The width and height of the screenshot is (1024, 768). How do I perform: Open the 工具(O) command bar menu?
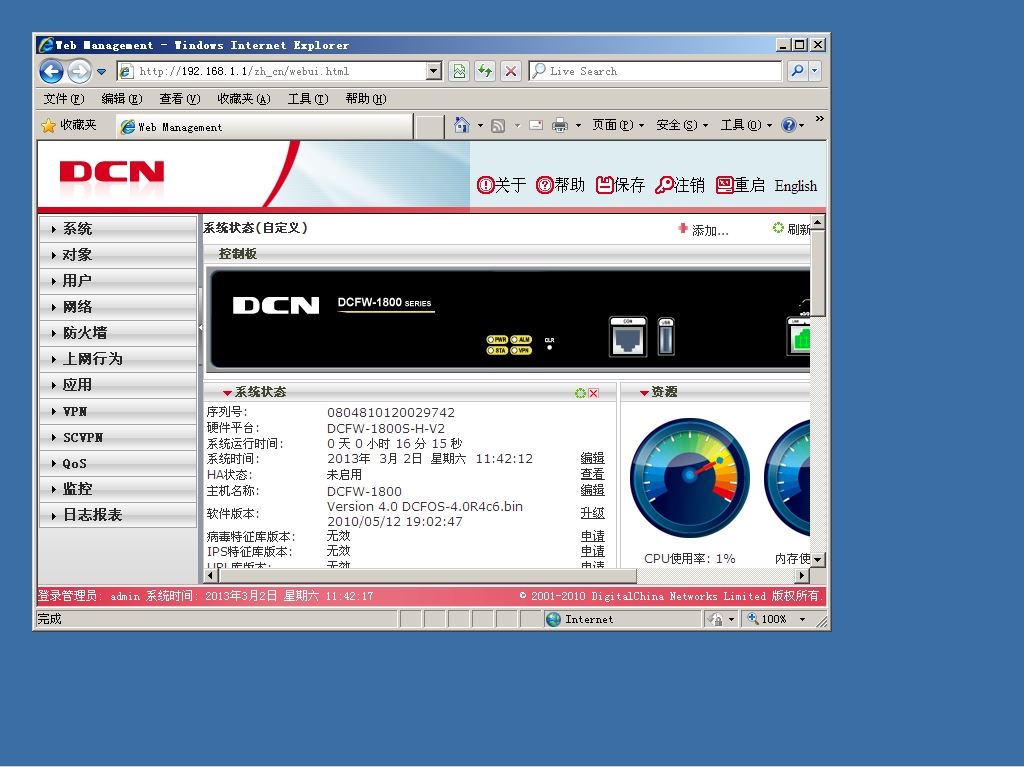(746, 125)
